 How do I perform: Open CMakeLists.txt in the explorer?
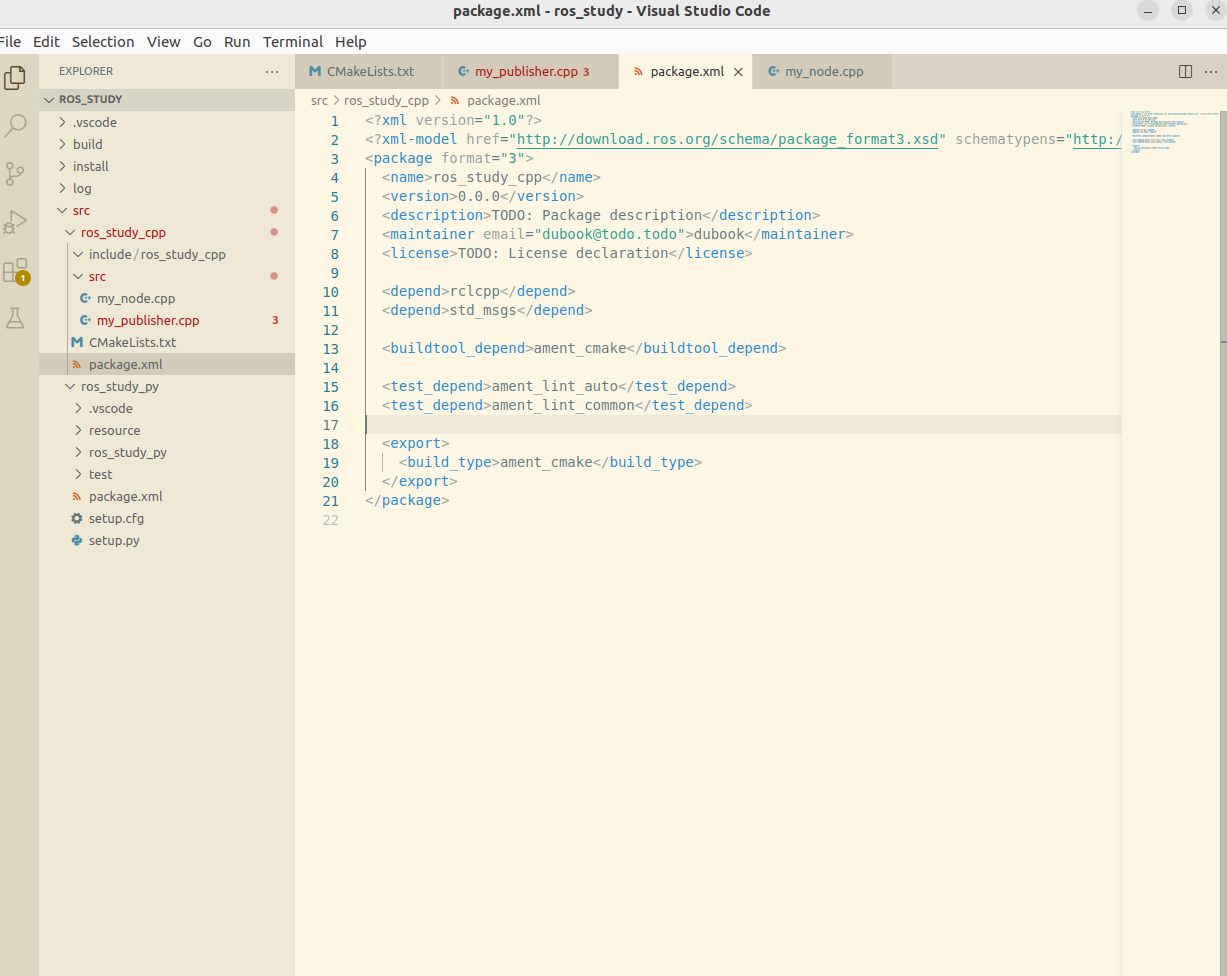[x=167, y=342]
